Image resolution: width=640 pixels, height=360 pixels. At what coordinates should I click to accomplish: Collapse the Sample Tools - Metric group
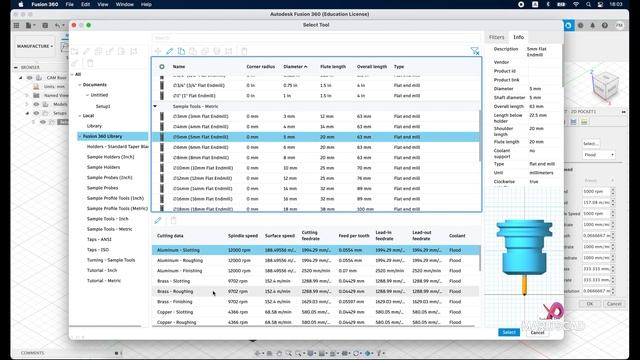(155, 106)
